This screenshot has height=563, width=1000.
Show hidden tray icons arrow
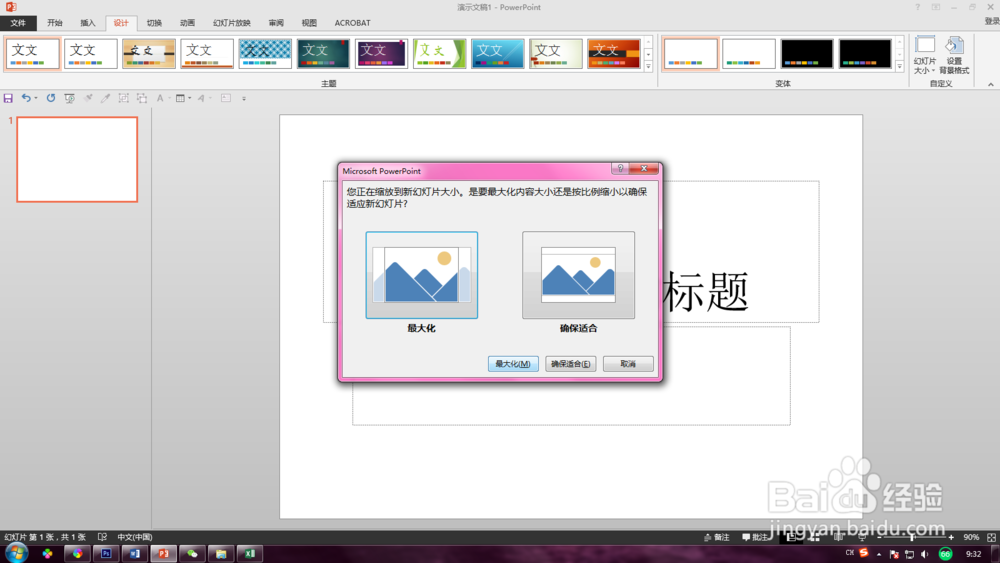click(x=879, y=555)
